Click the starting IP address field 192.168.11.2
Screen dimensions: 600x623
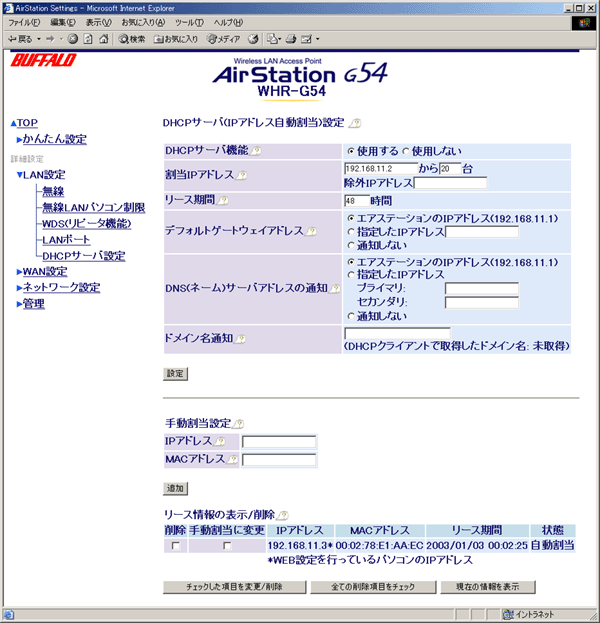click(381, 169)
